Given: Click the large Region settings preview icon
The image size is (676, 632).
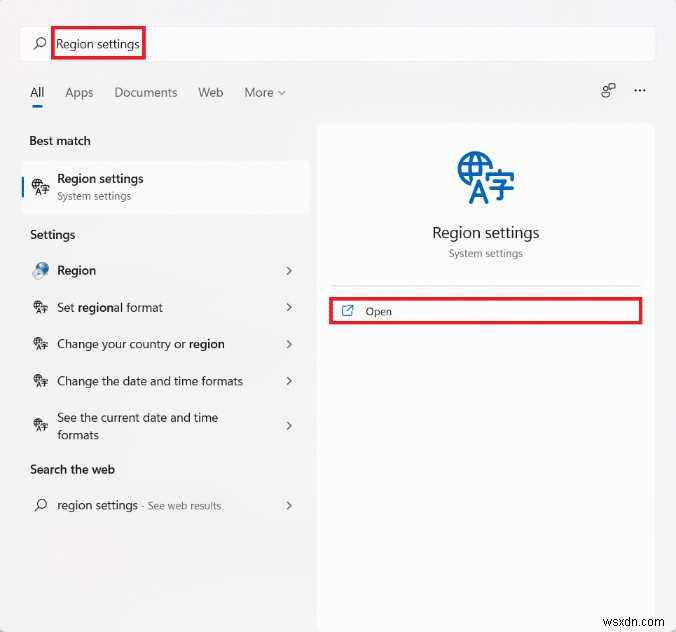Looking at the screenshot, I should (x=485, y=177).
